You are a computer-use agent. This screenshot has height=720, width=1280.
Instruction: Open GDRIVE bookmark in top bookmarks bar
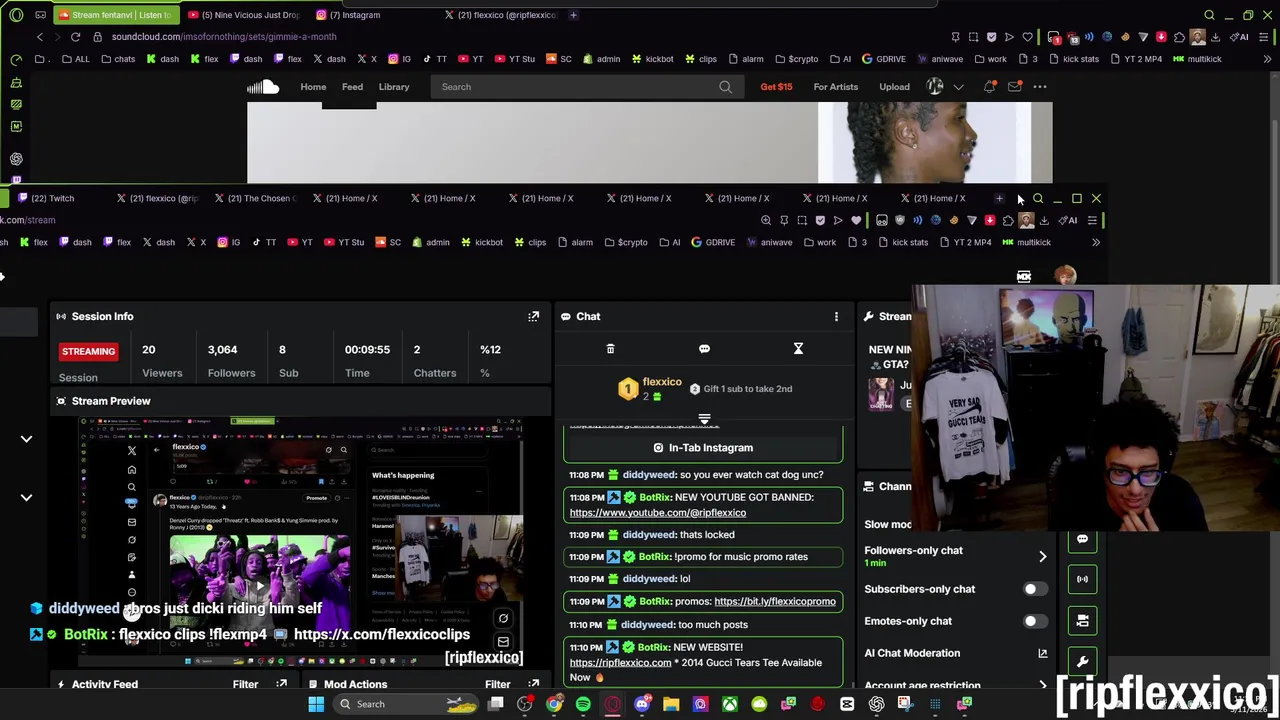[884, 59]
